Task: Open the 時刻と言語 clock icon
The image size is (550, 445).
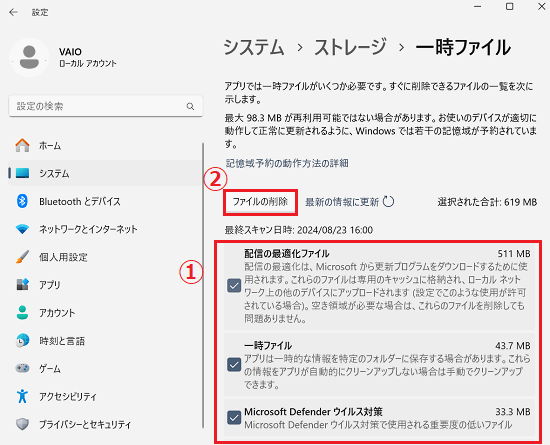Action: [x=22, y=341]
